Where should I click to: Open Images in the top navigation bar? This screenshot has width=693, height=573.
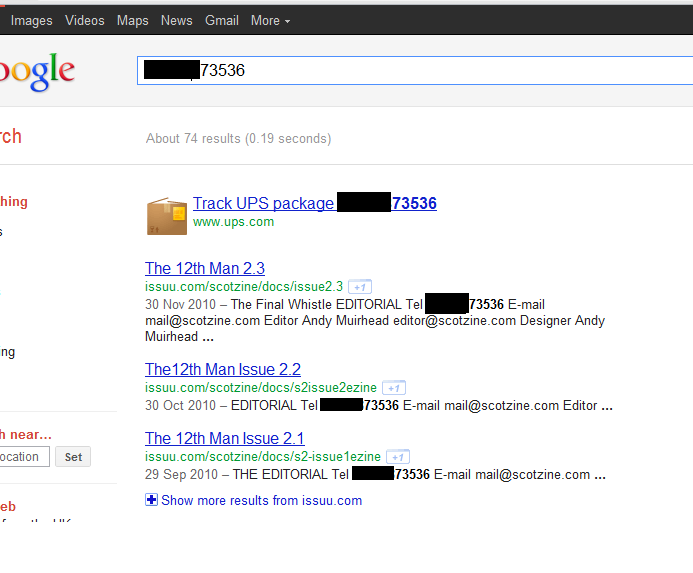[x=31, y=20]
